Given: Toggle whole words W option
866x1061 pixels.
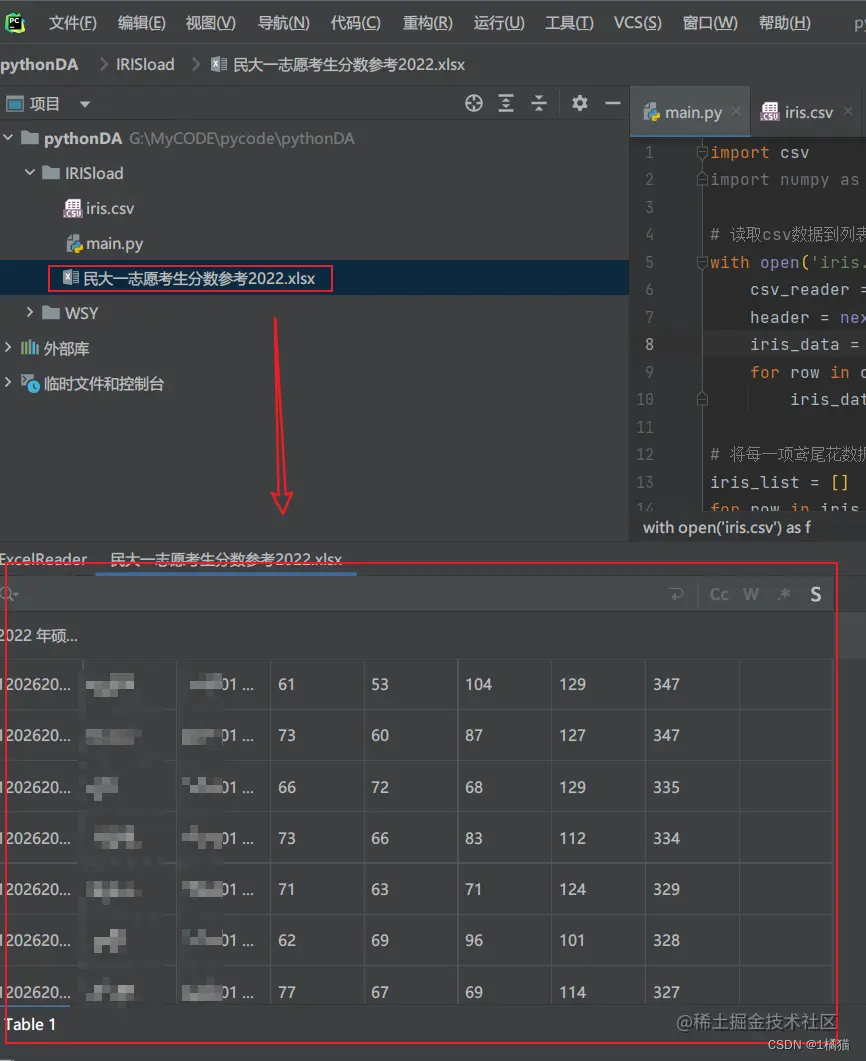Looking at the screenshot, I should pyautogui.click(x=751, y=595).
